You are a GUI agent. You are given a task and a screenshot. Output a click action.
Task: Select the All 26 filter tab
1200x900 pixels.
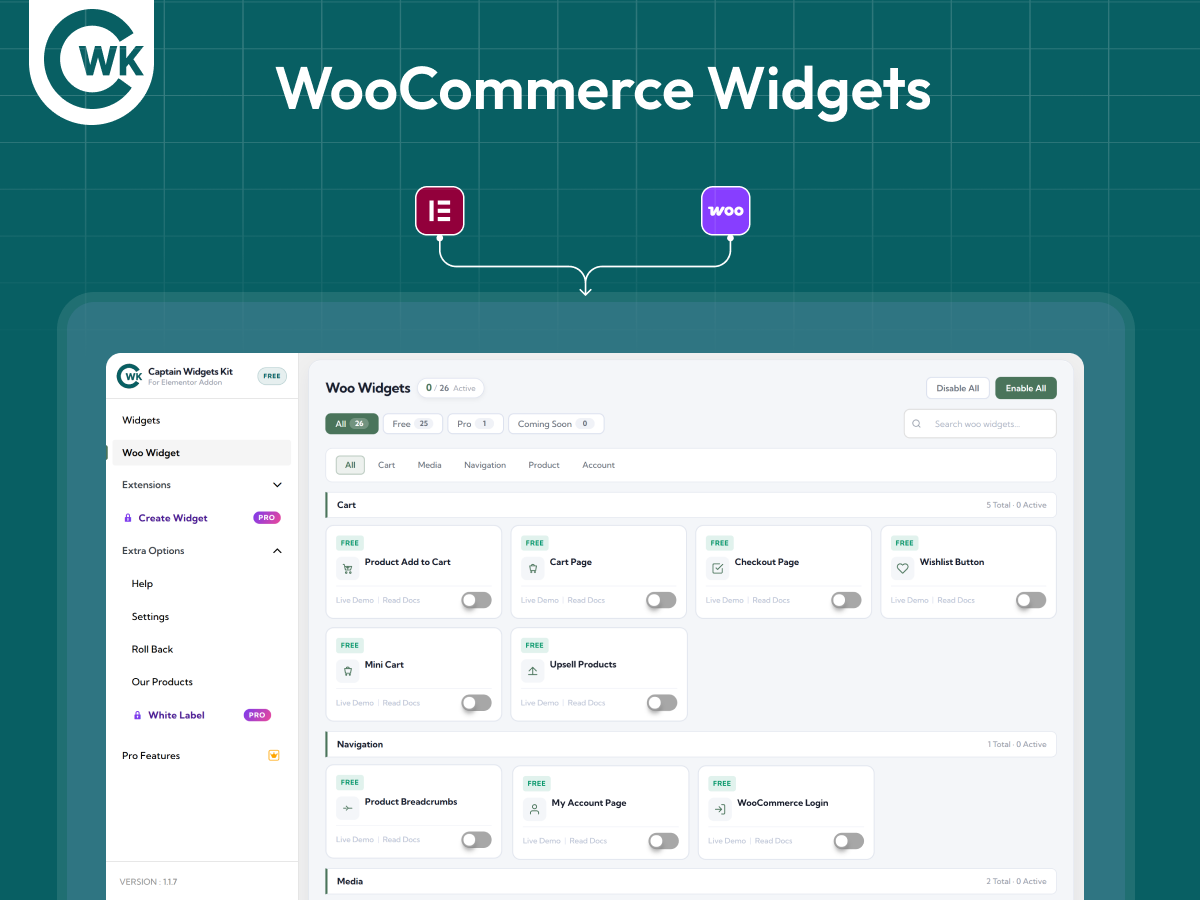click(x=352, y=424)
